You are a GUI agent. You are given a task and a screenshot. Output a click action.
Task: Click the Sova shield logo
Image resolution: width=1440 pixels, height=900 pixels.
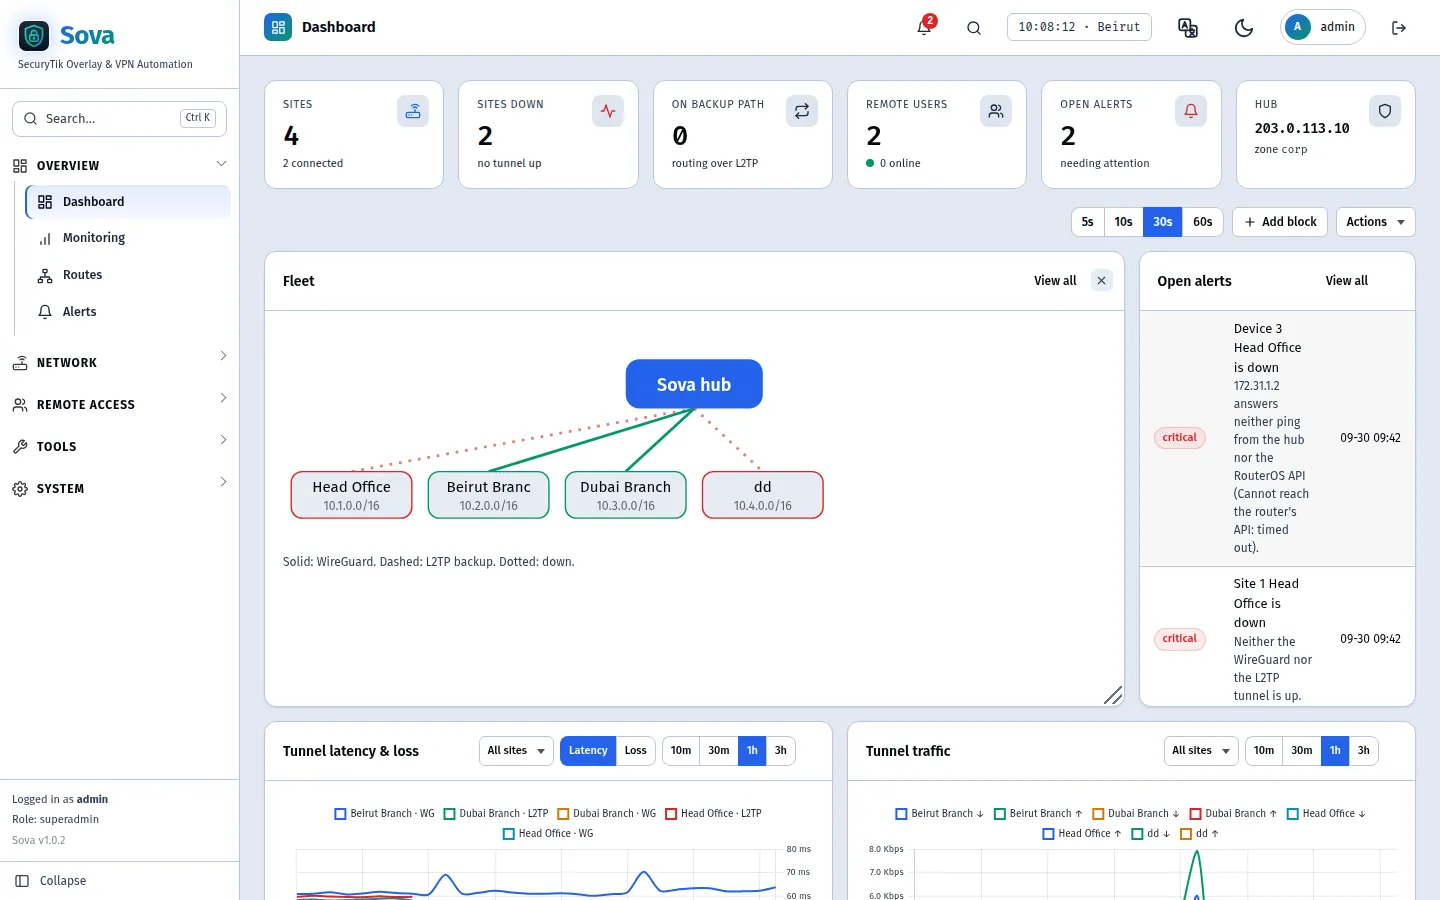[x=34, y=36]
